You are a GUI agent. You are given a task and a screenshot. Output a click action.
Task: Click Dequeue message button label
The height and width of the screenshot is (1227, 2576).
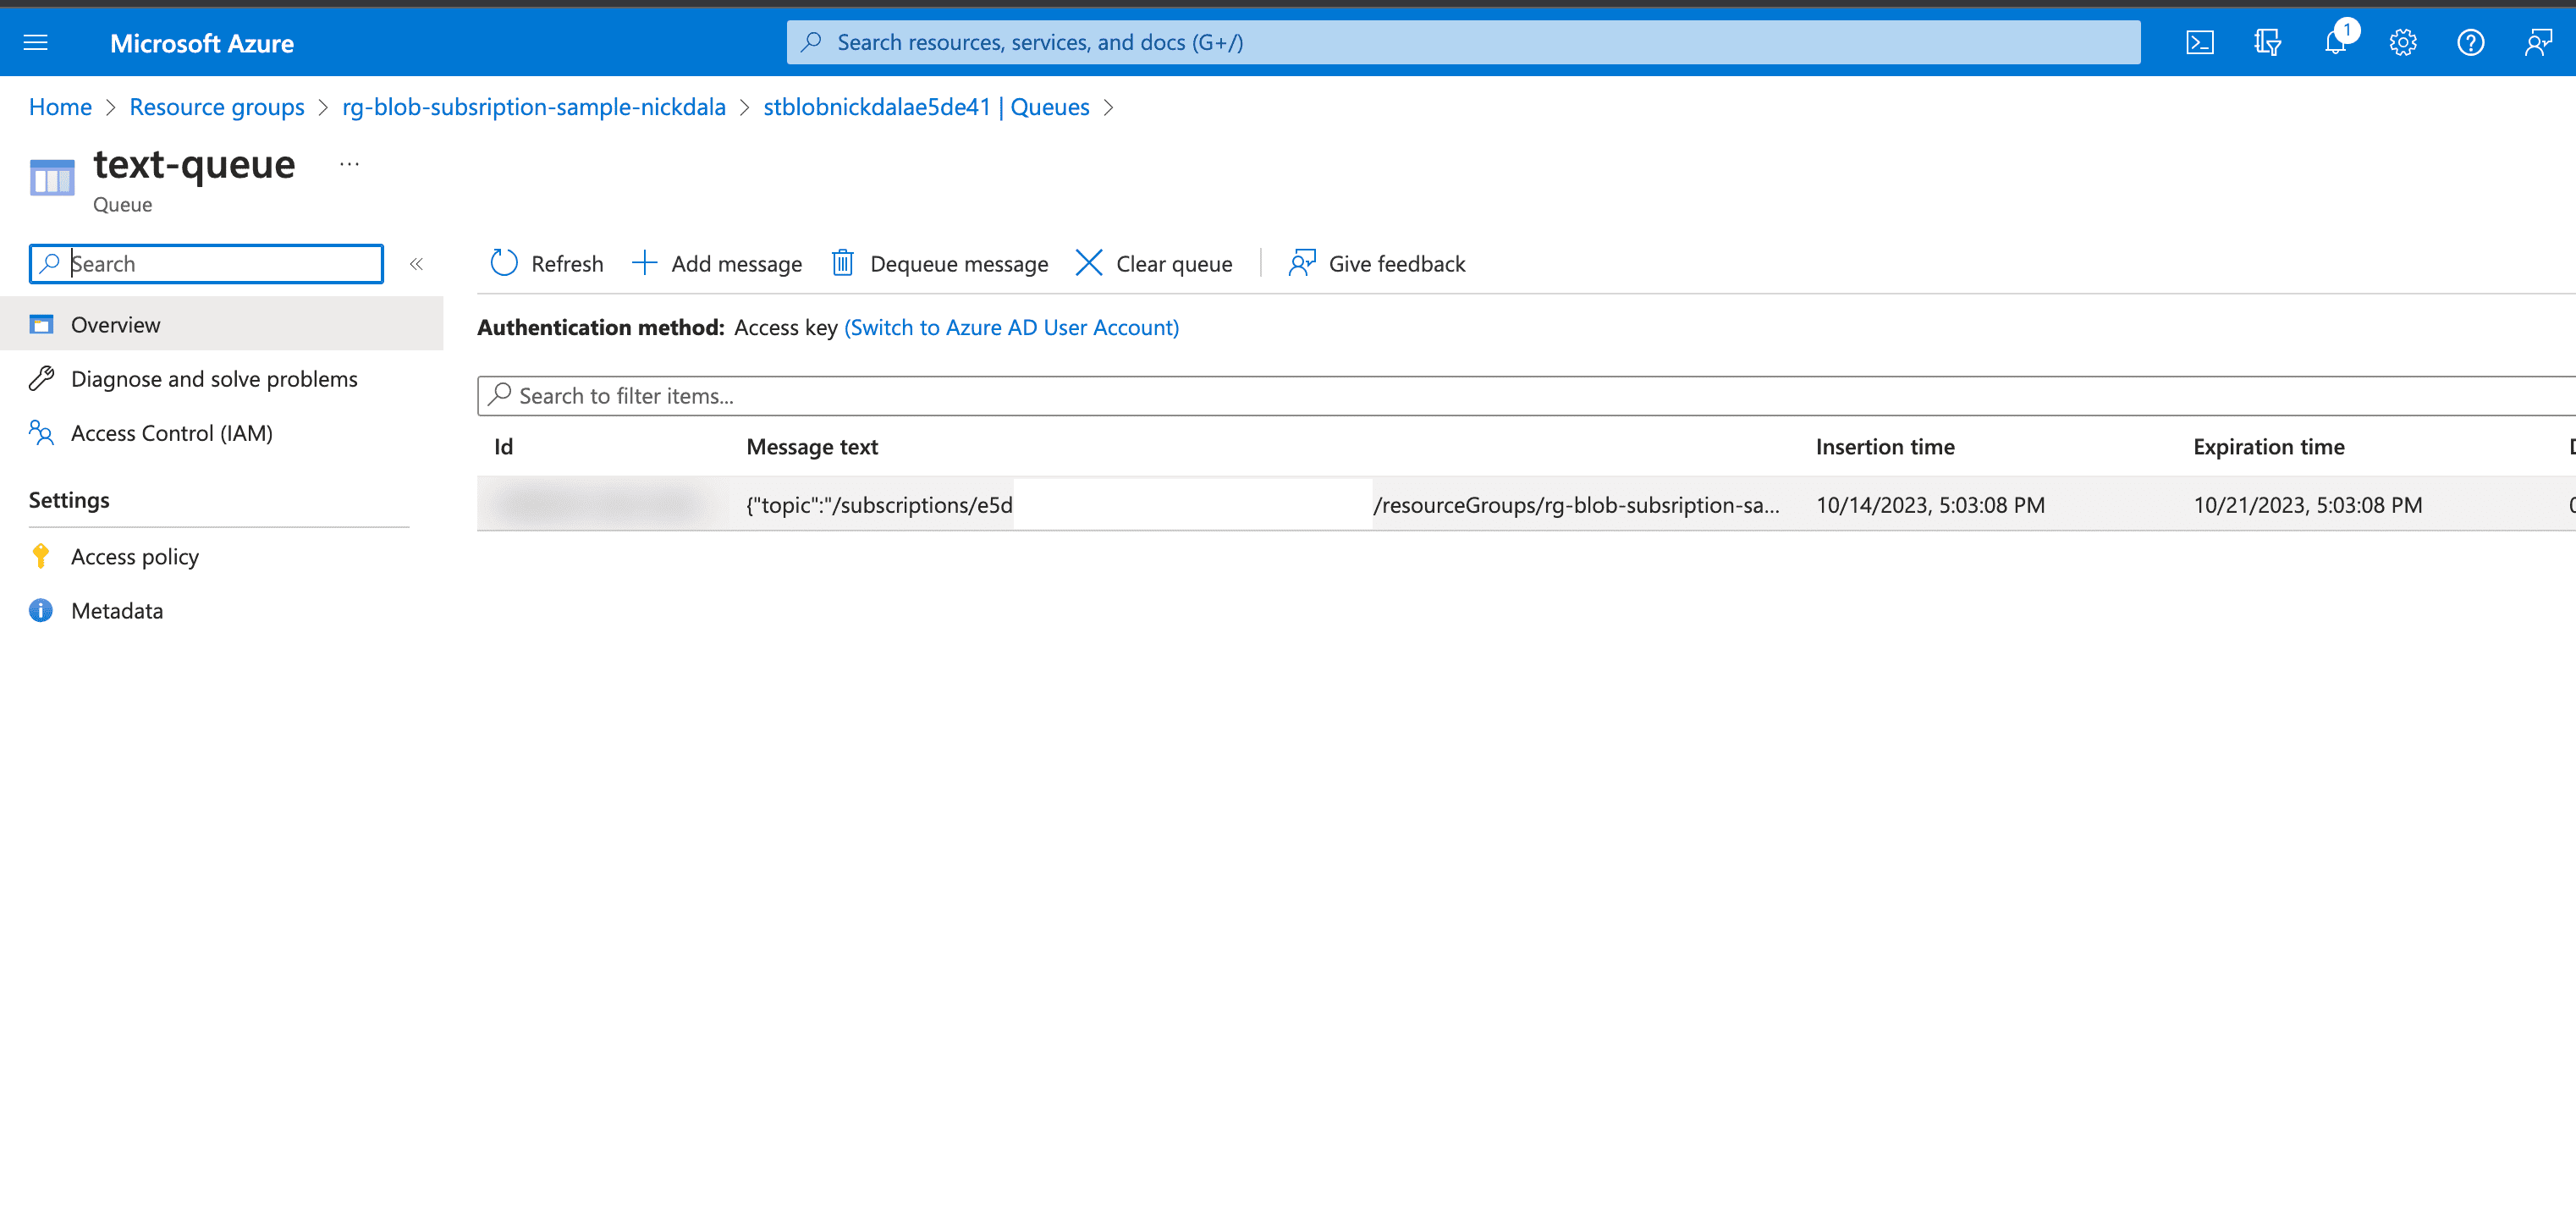959,264
